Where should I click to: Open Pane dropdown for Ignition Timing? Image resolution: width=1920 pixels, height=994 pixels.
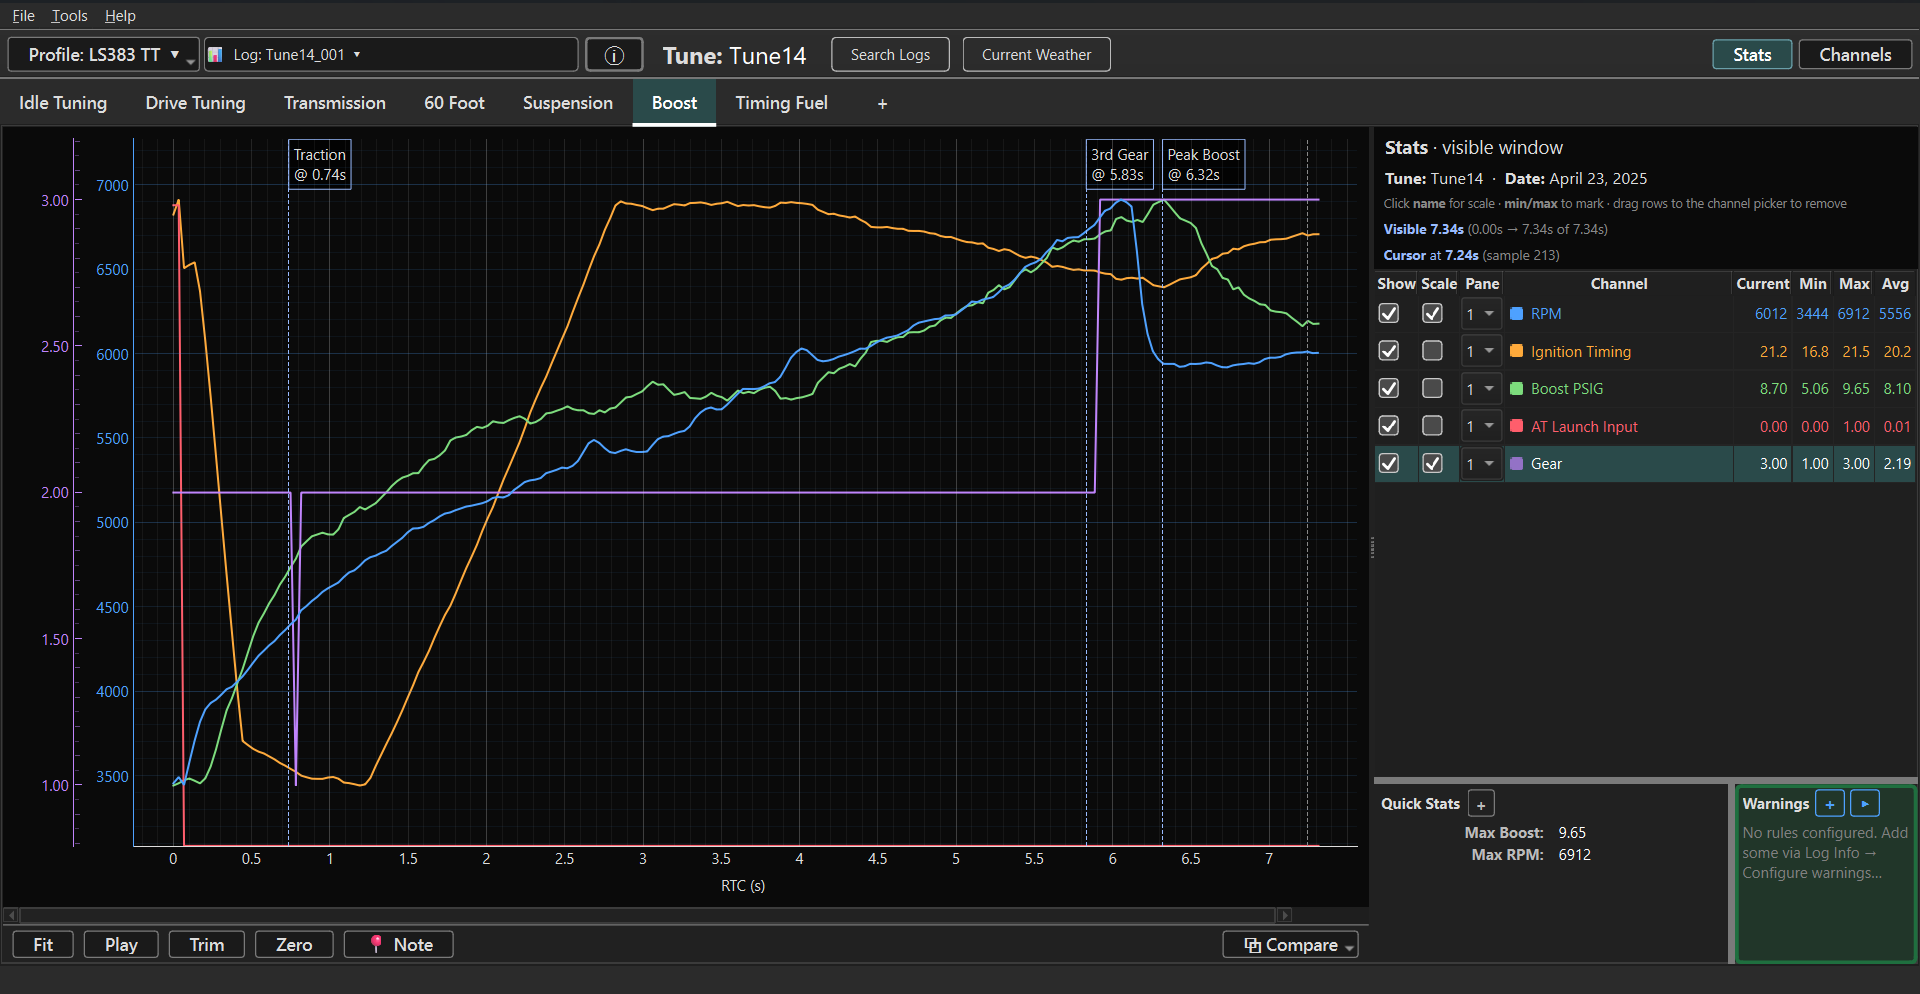pyautogui.click(x=1481, y=351)
